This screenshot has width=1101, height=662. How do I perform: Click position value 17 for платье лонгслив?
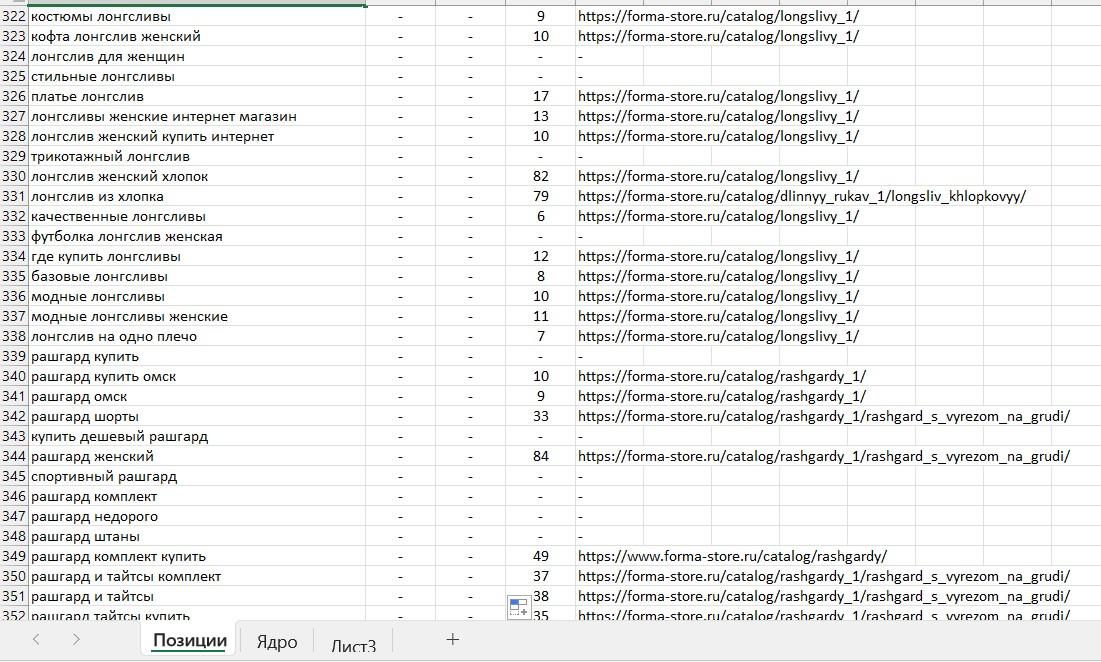pyautogui.click(x=541, y=96)
